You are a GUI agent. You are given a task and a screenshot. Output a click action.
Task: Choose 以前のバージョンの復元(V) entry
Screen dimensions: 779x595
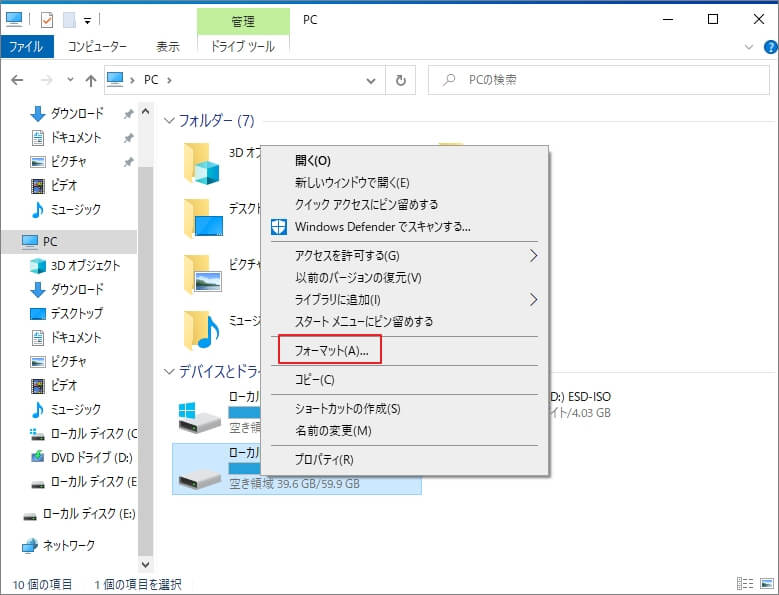(358, 278)
